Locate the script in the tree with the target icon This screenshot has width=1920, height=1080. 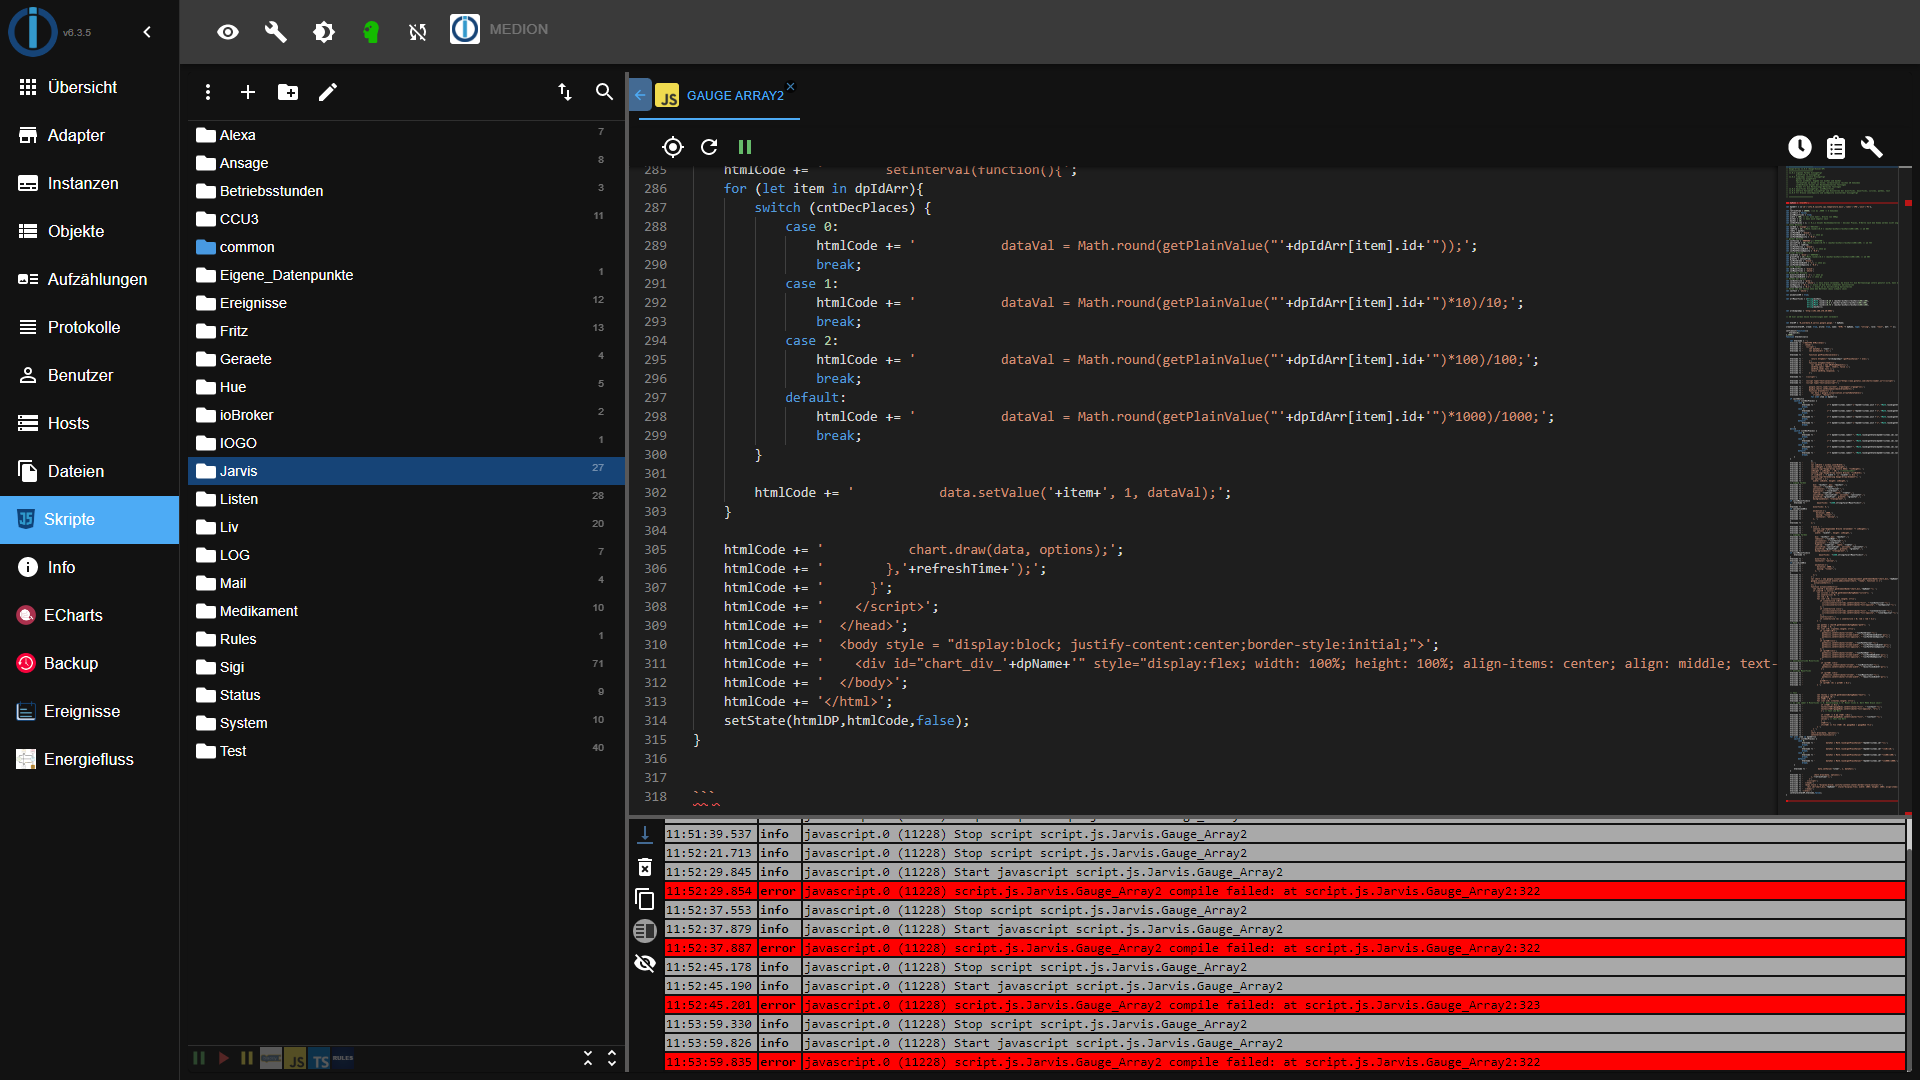(x=673, y=147)
